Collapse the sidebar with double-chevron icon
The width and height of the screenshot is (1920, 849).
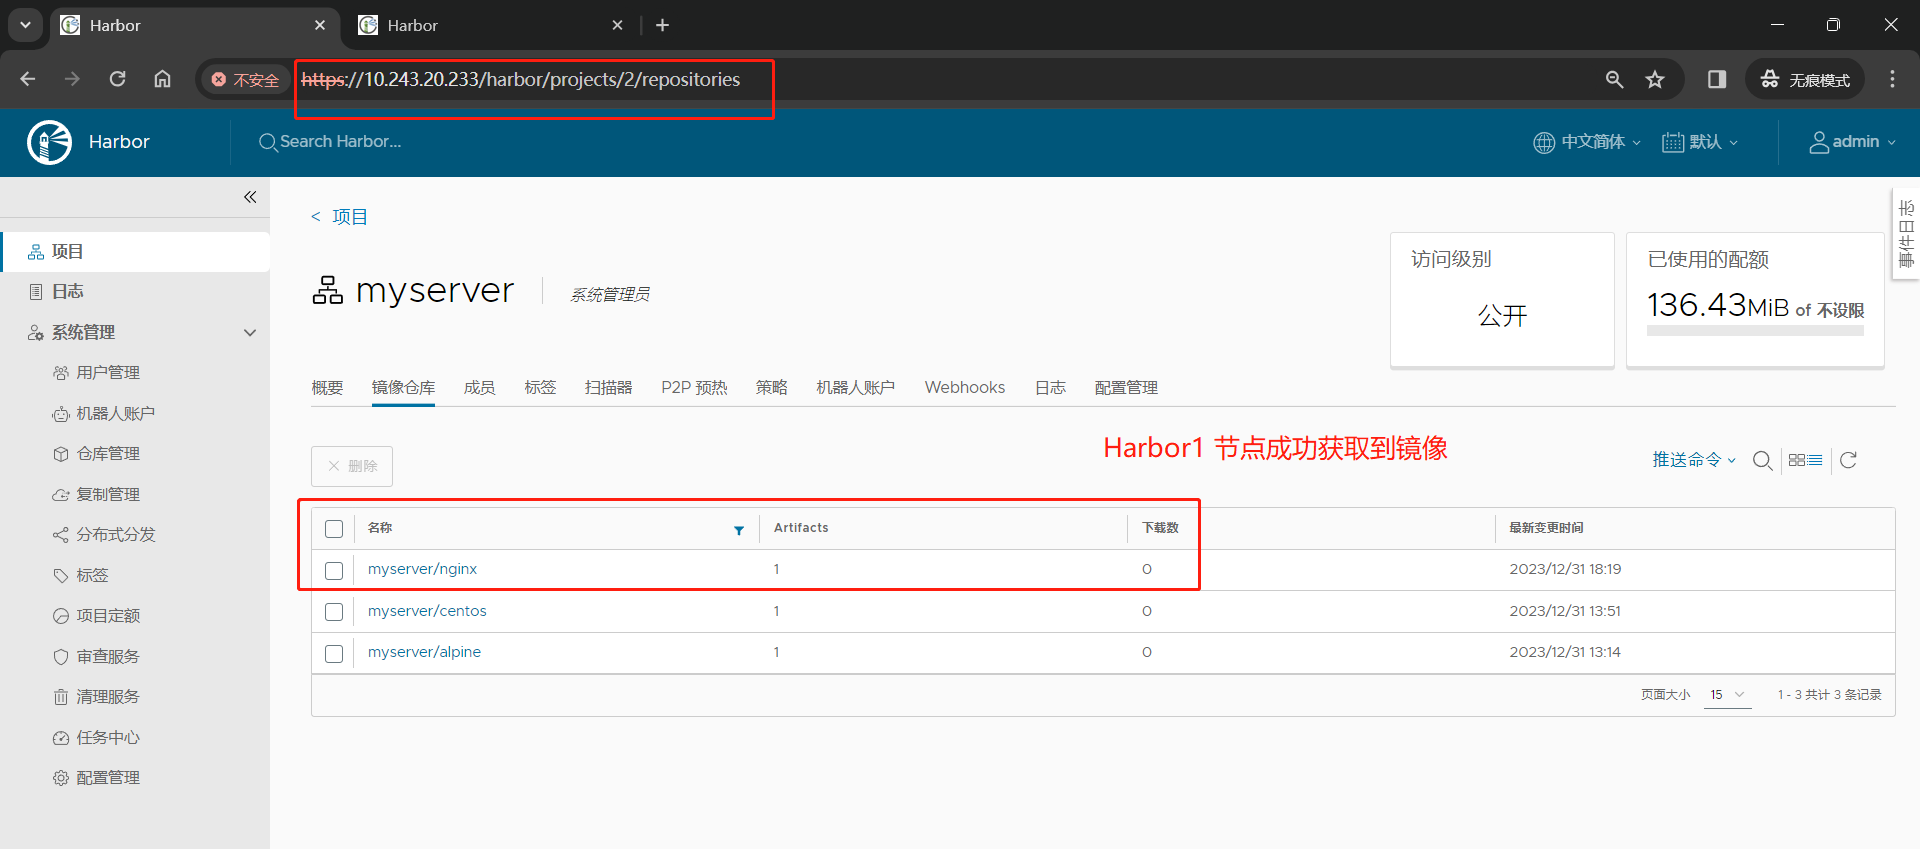tap(250, 197)
